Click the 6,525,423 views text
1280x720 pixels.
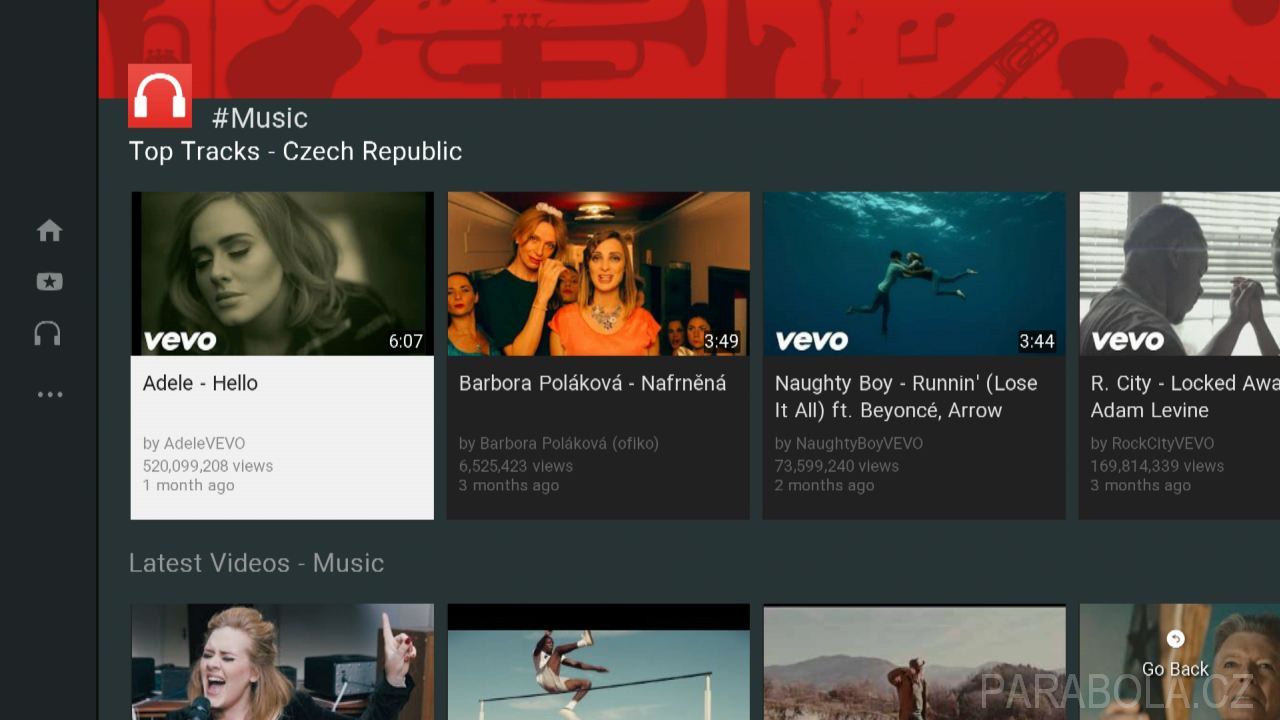[515, 466]
